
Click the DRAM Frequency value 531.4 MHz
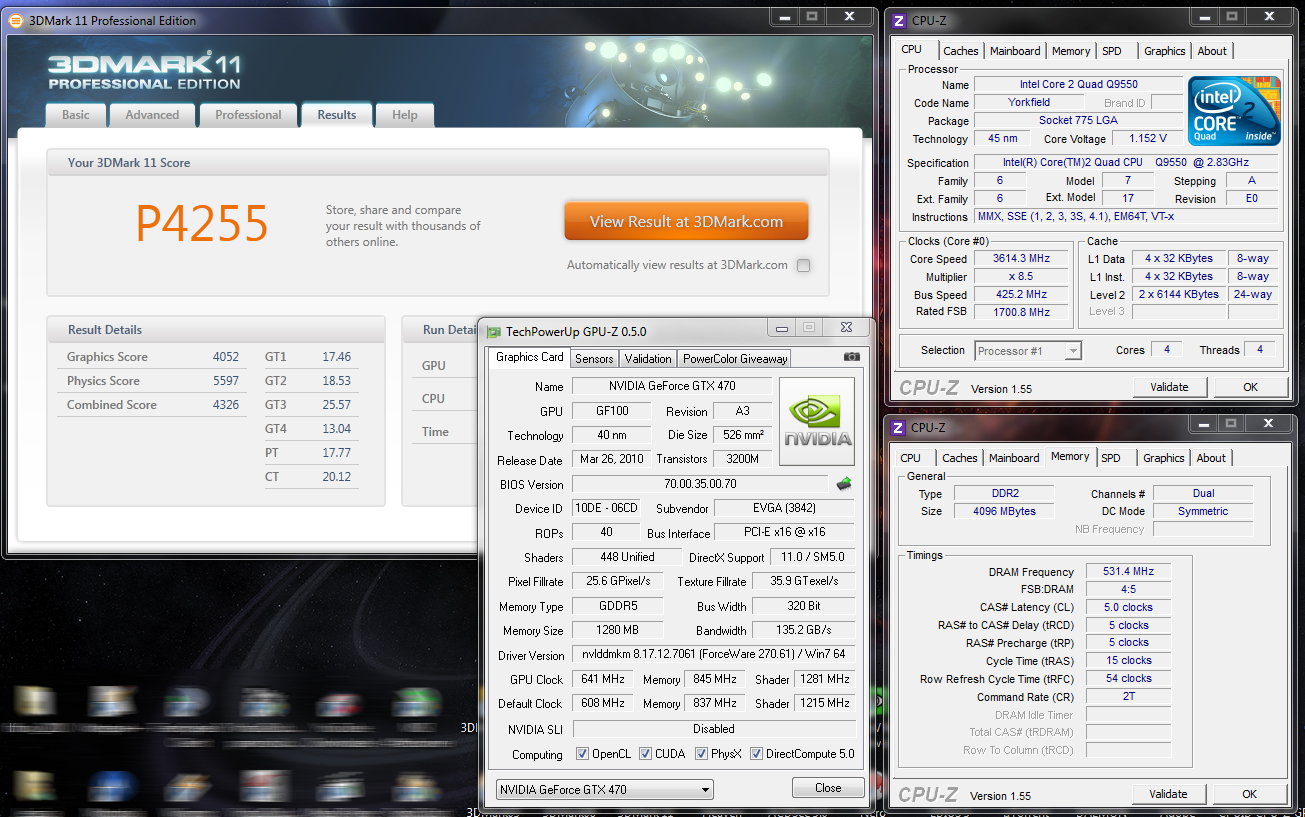click(x=1128, y=572)
